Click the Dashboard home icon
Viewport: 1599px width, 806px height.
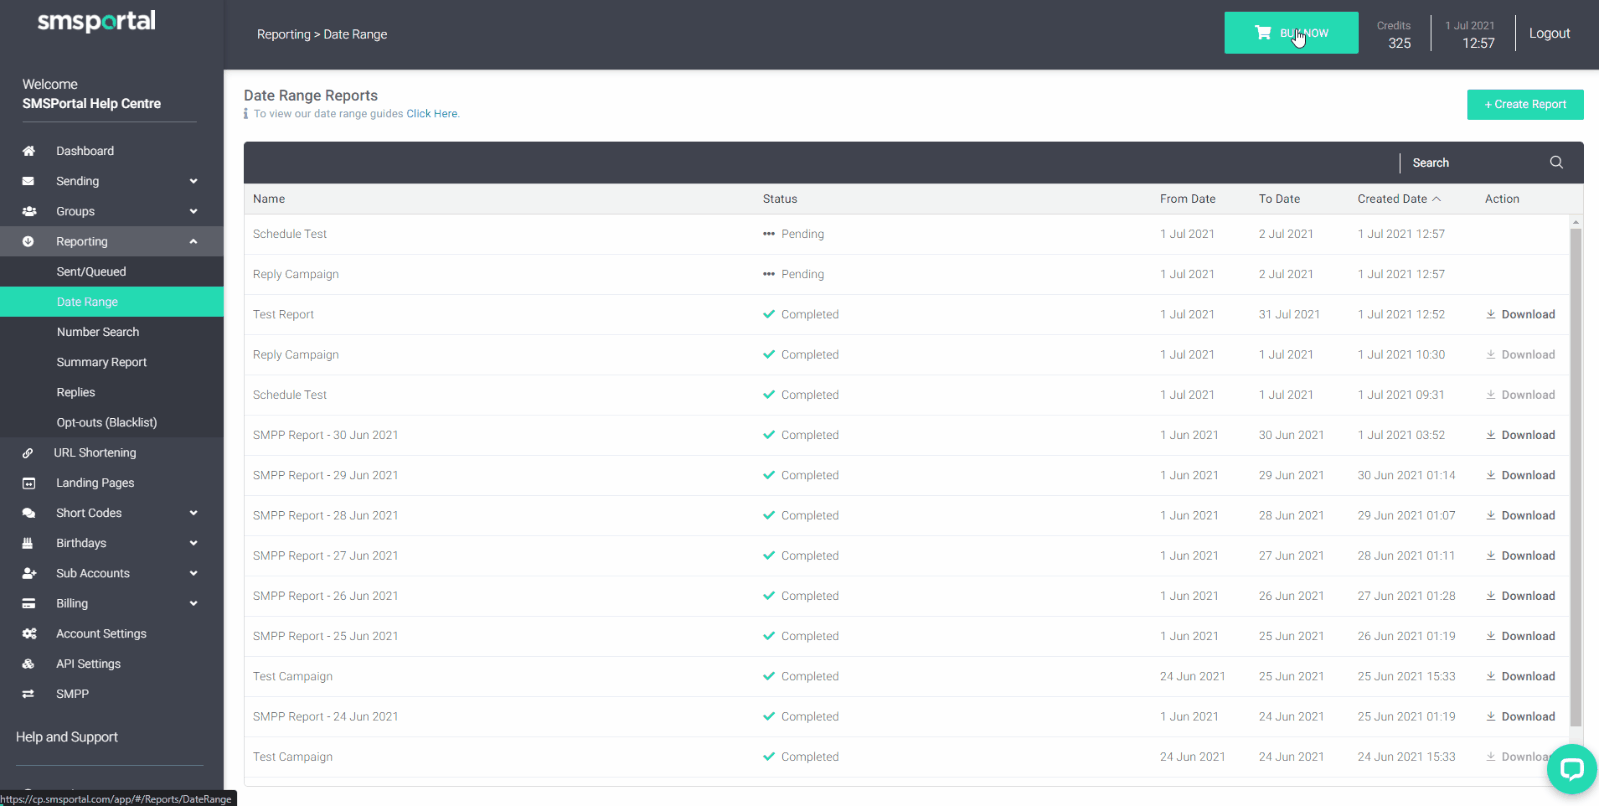tap(28, 151)
